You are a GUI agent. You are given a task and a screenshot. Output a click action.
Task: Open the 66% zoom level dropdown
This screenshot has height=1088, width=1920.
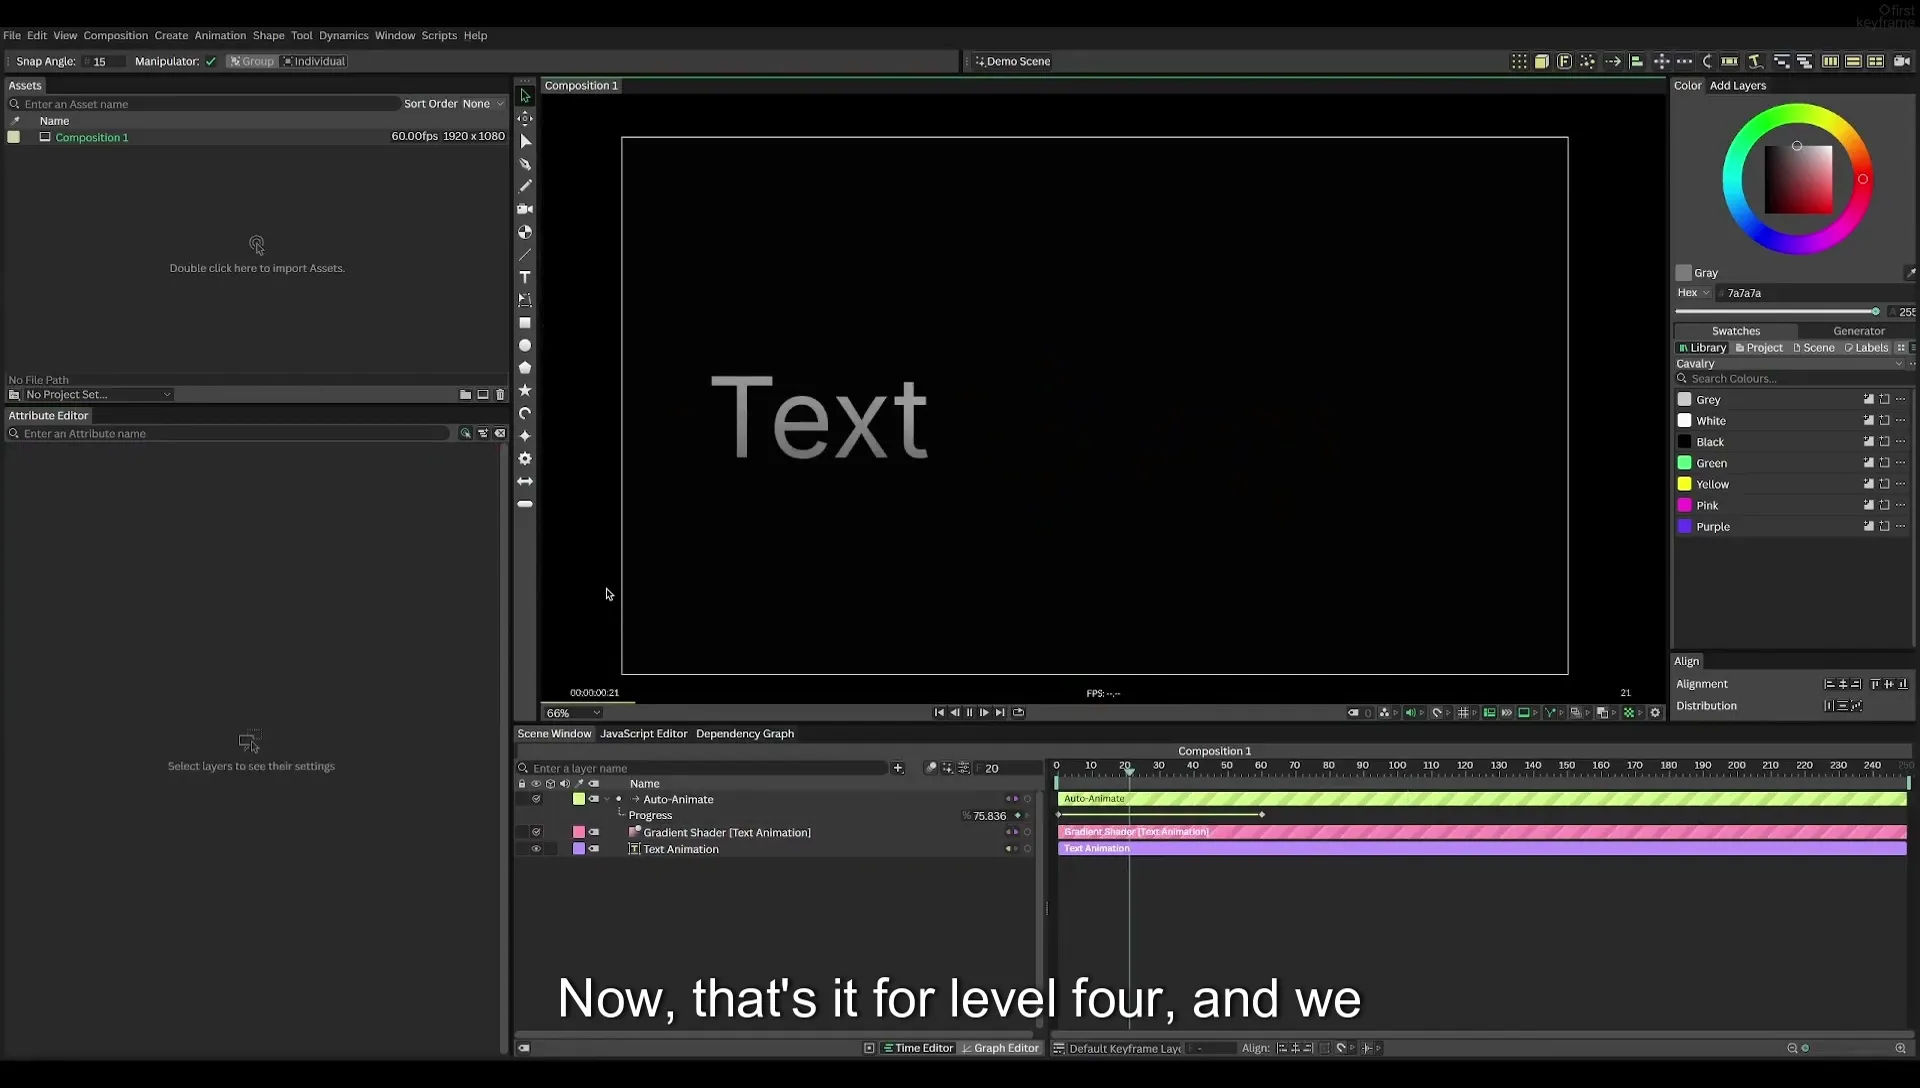pos(573,713)
